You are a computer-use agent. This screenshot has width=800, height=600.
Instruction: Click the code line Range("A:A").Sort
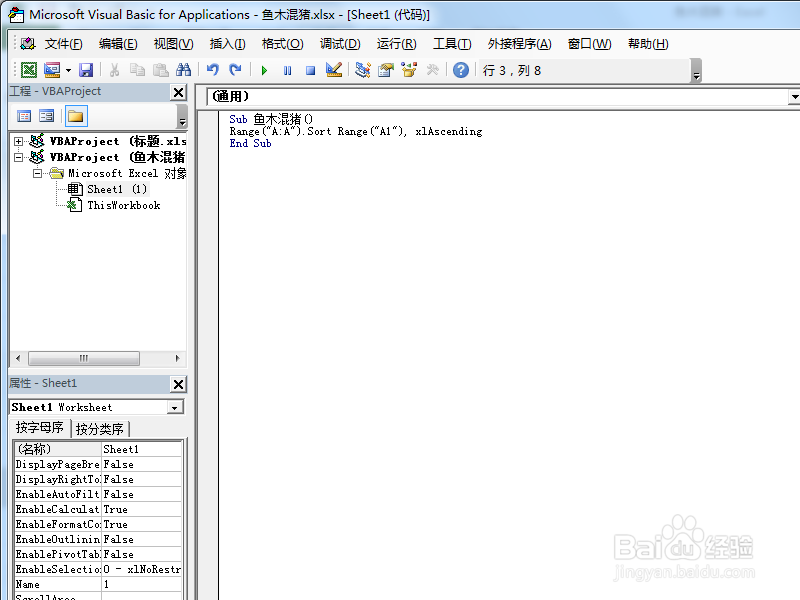356,132
